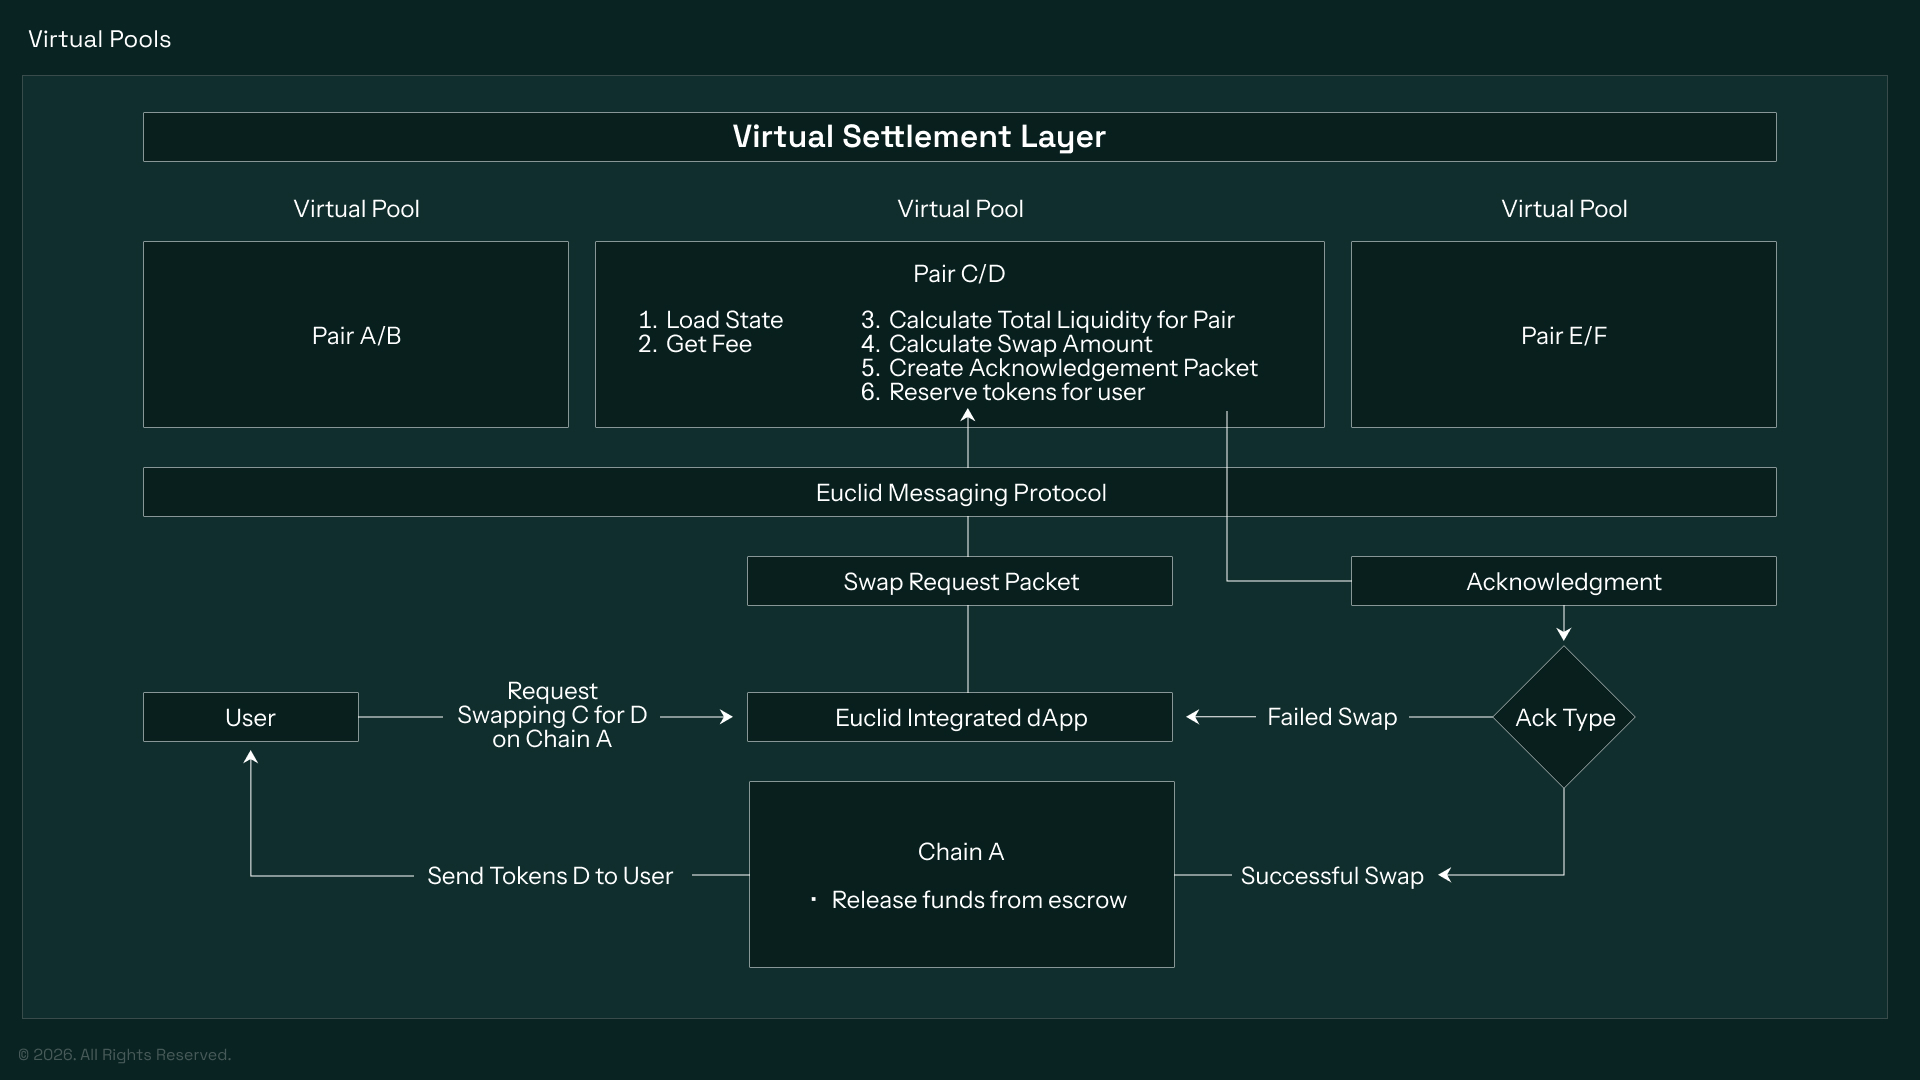
Task: Click the Euclid Messaging Protocol bar
Action: [x=959, y=492]
